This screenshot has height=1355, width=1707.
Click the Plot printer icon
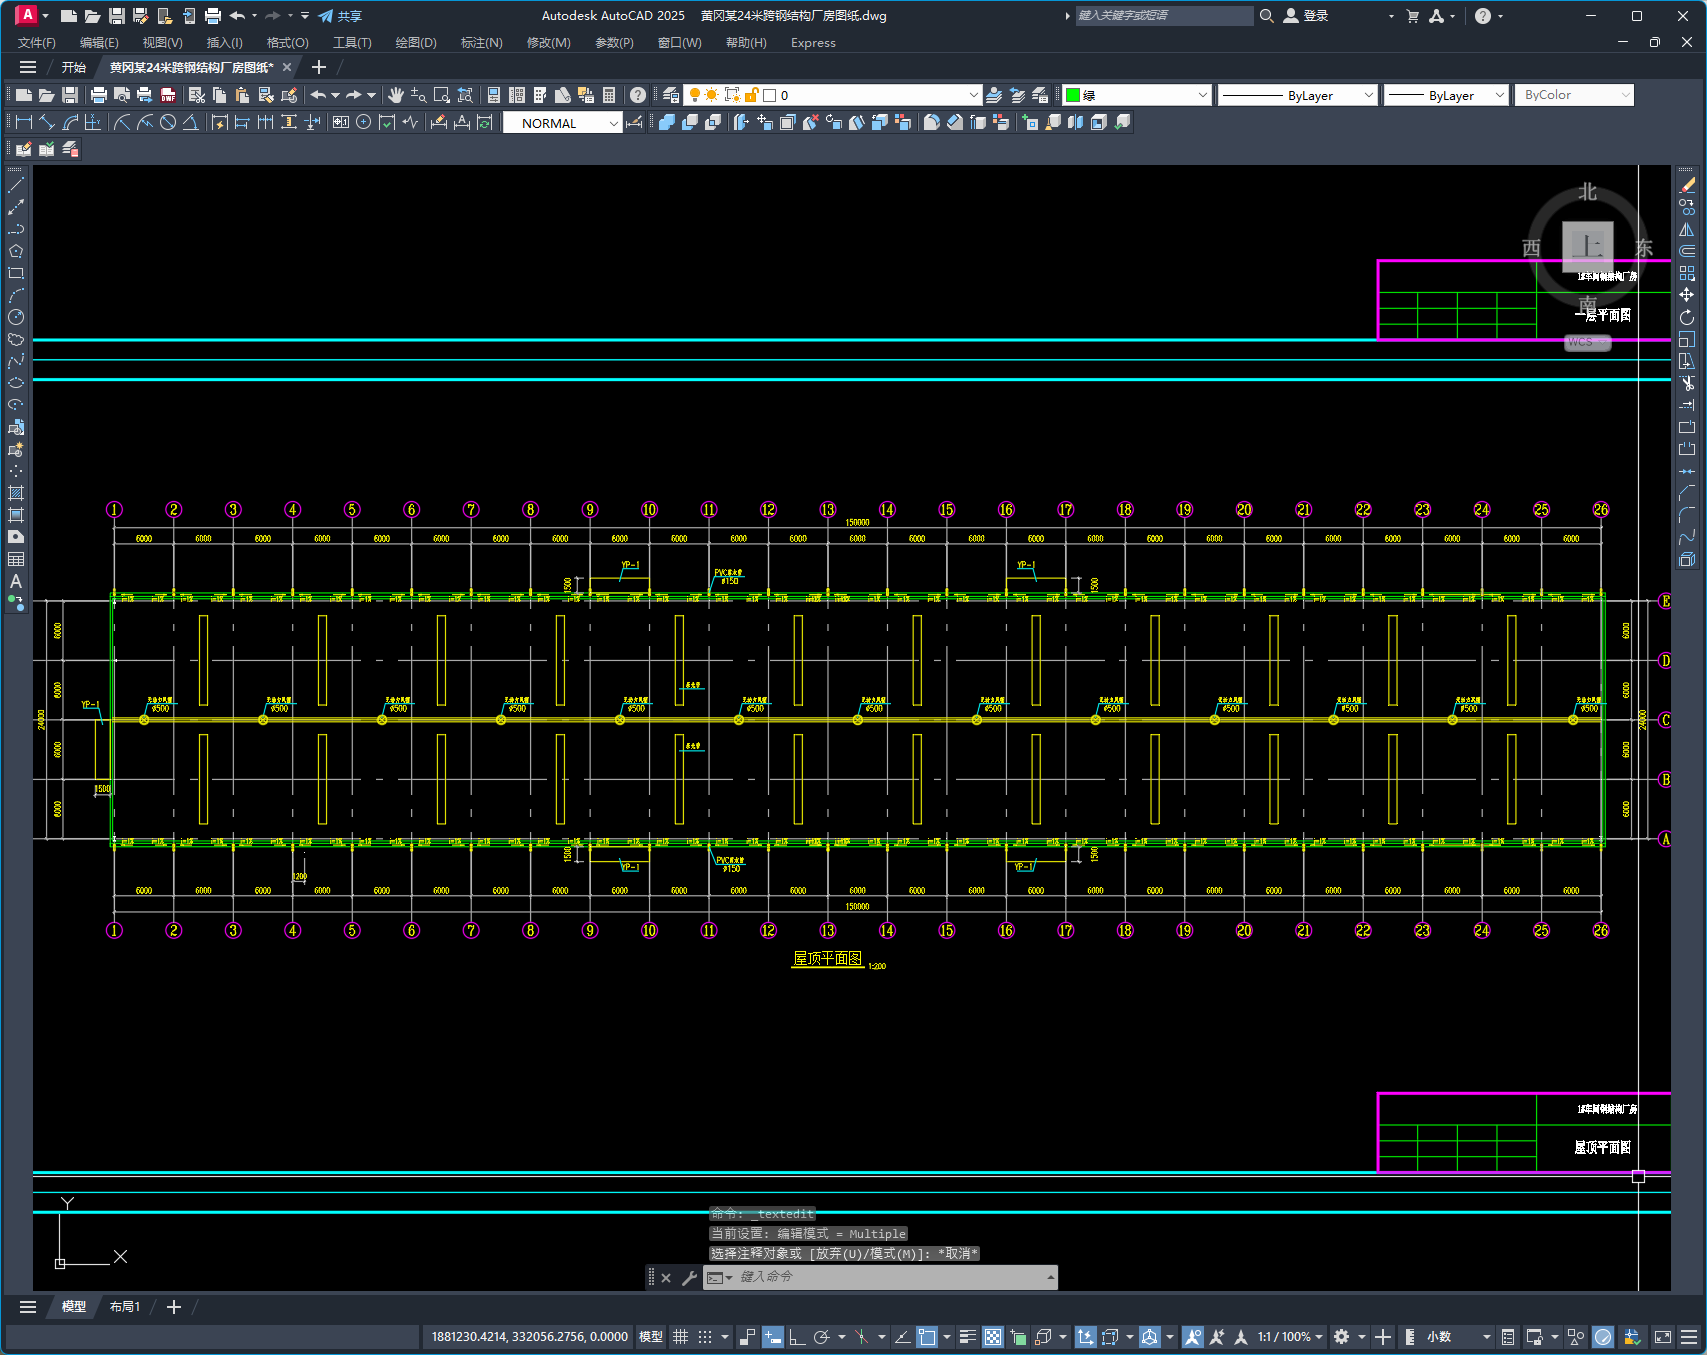tap(98, 95)
